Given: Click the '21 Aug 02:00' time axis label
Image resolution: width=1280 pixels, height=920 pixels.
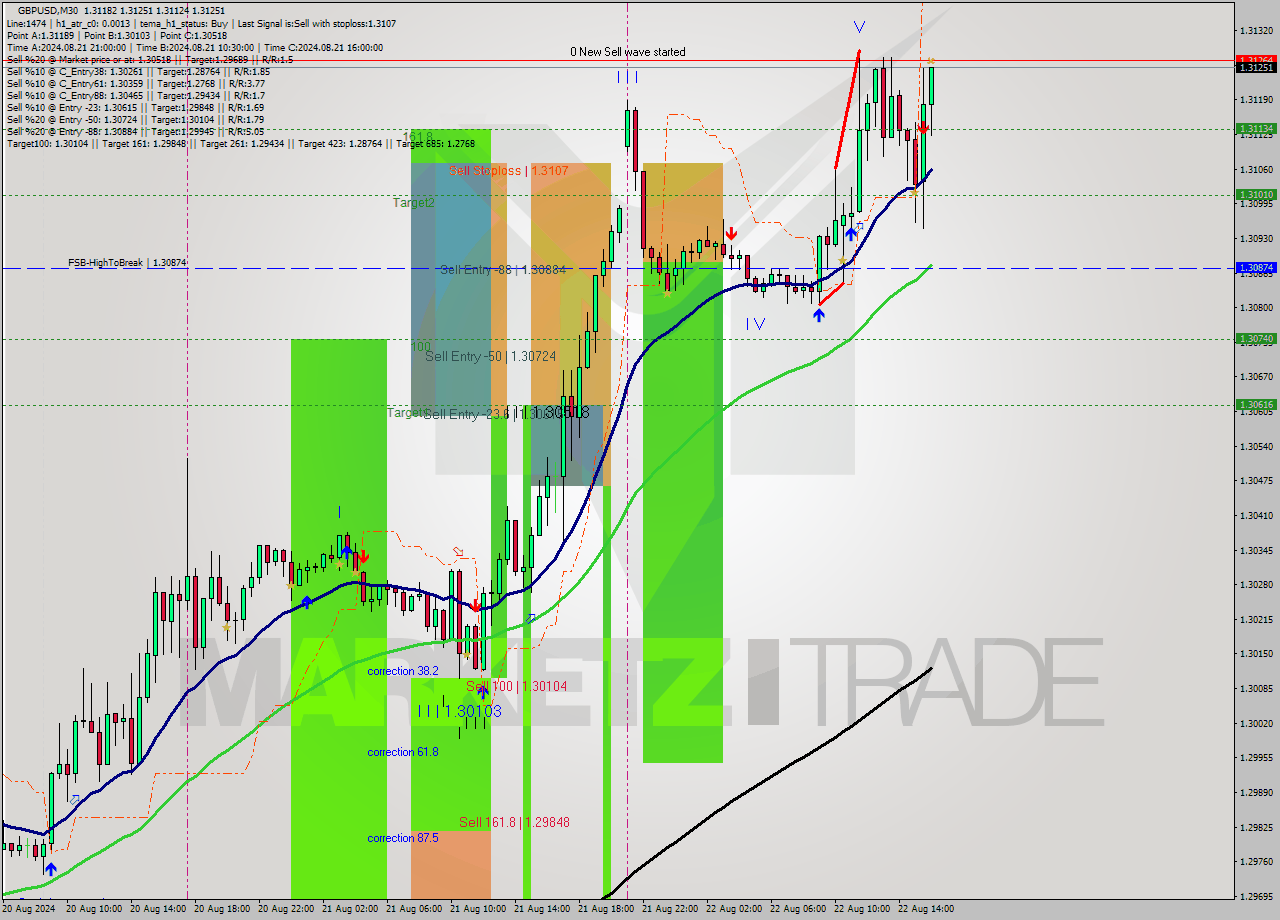Looking at the screenshot, I should [350, 909].
